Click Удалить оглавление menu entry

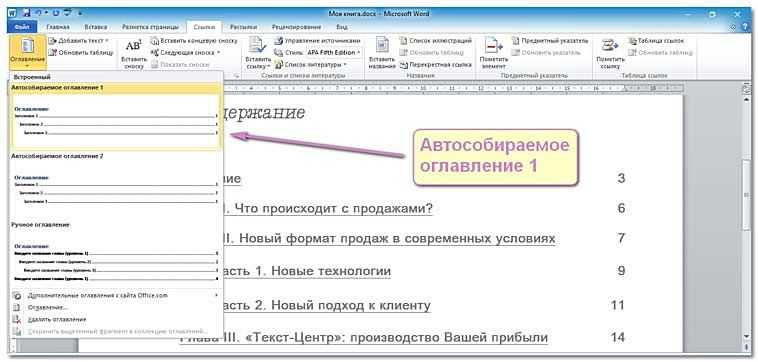(57, 319)
